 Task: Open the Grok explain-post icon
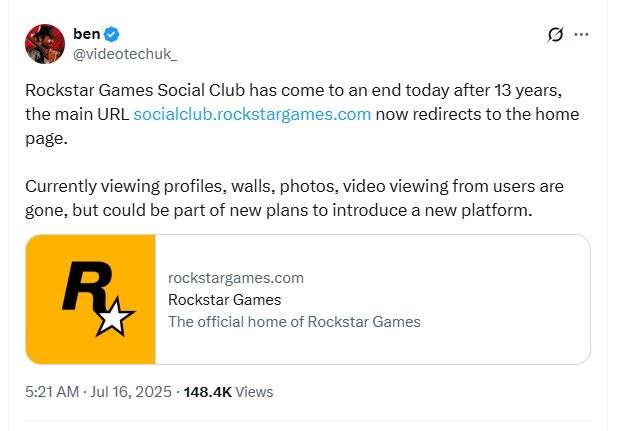[x=555, y=34]
